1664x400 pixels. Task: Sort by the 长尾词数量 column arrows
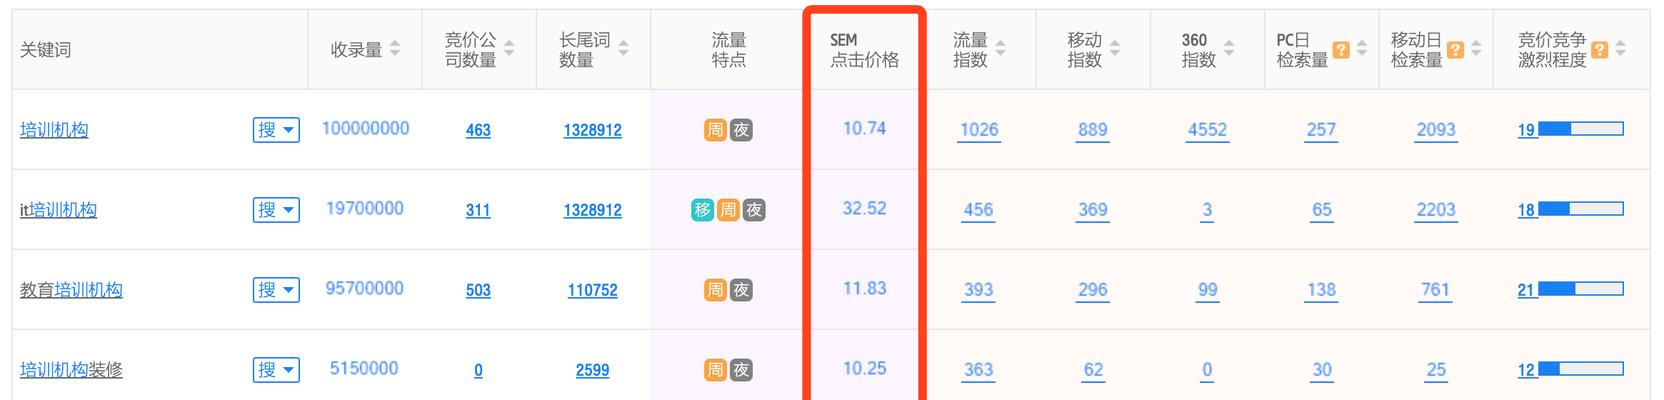[x=623, y=49]
